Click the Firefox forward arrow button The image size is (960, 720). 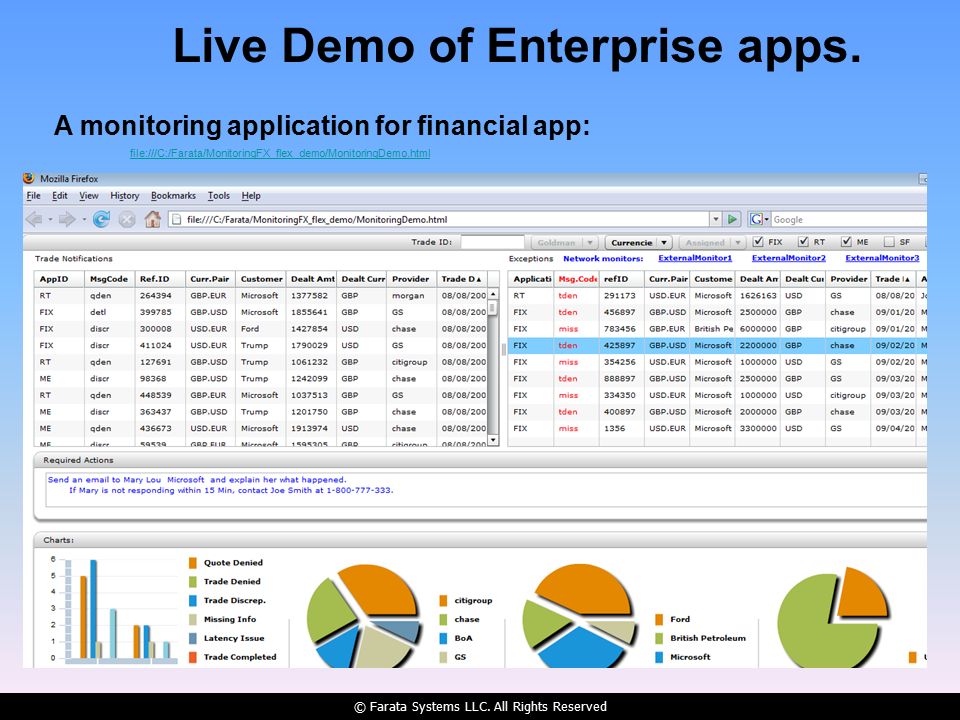67,219
